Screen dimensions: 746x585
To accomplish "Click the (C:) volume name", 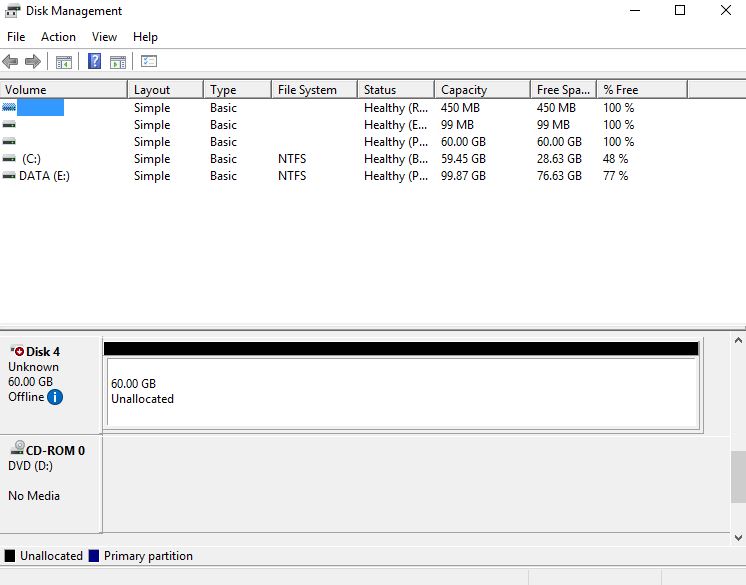I will click(31, 158).
